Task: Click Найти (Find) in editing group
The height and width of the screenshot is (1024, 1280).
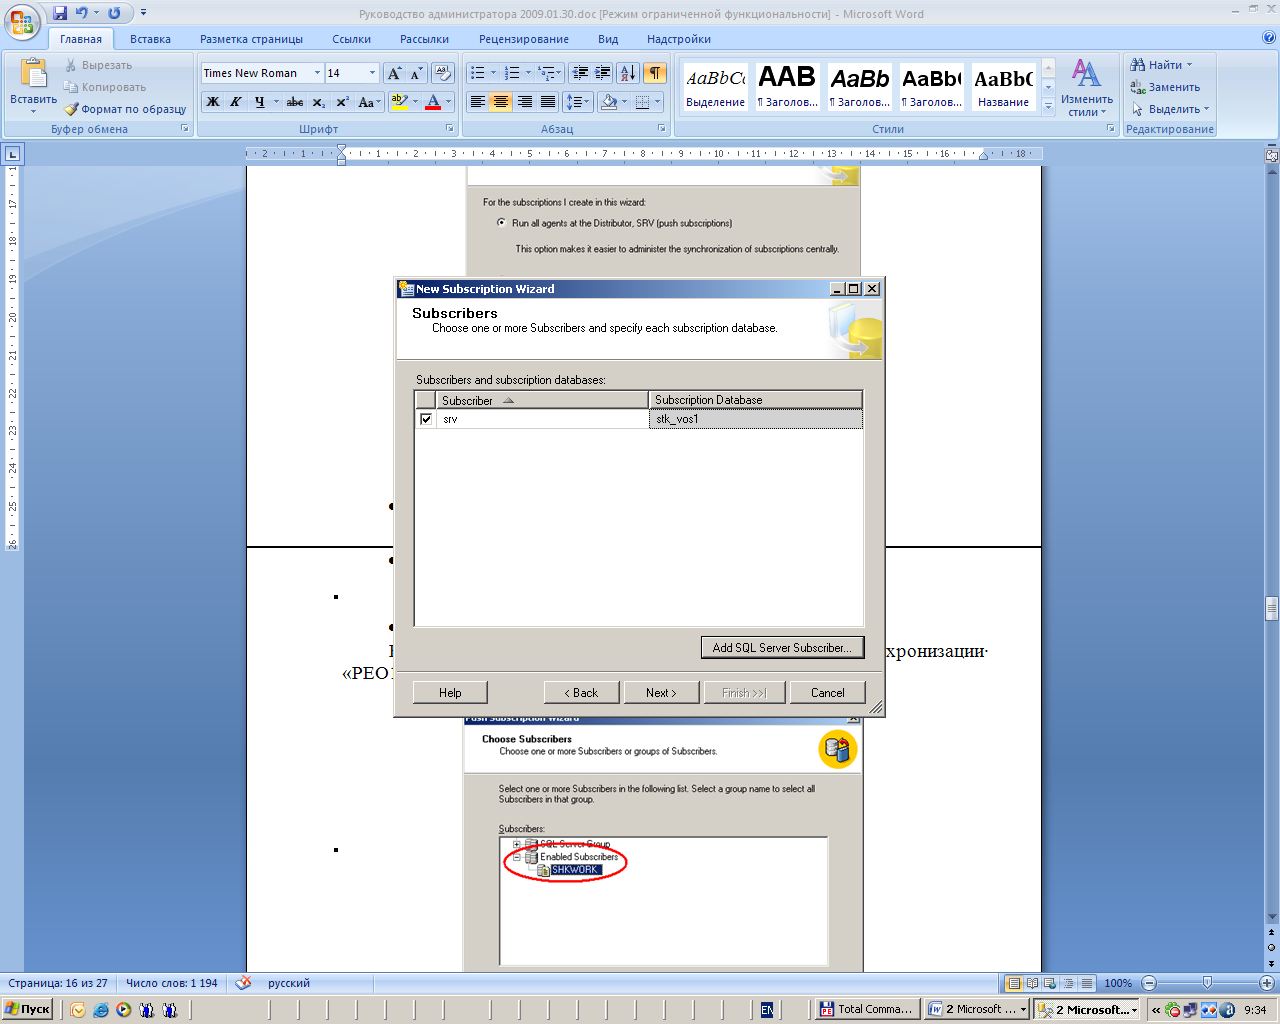Action: 1162,65
